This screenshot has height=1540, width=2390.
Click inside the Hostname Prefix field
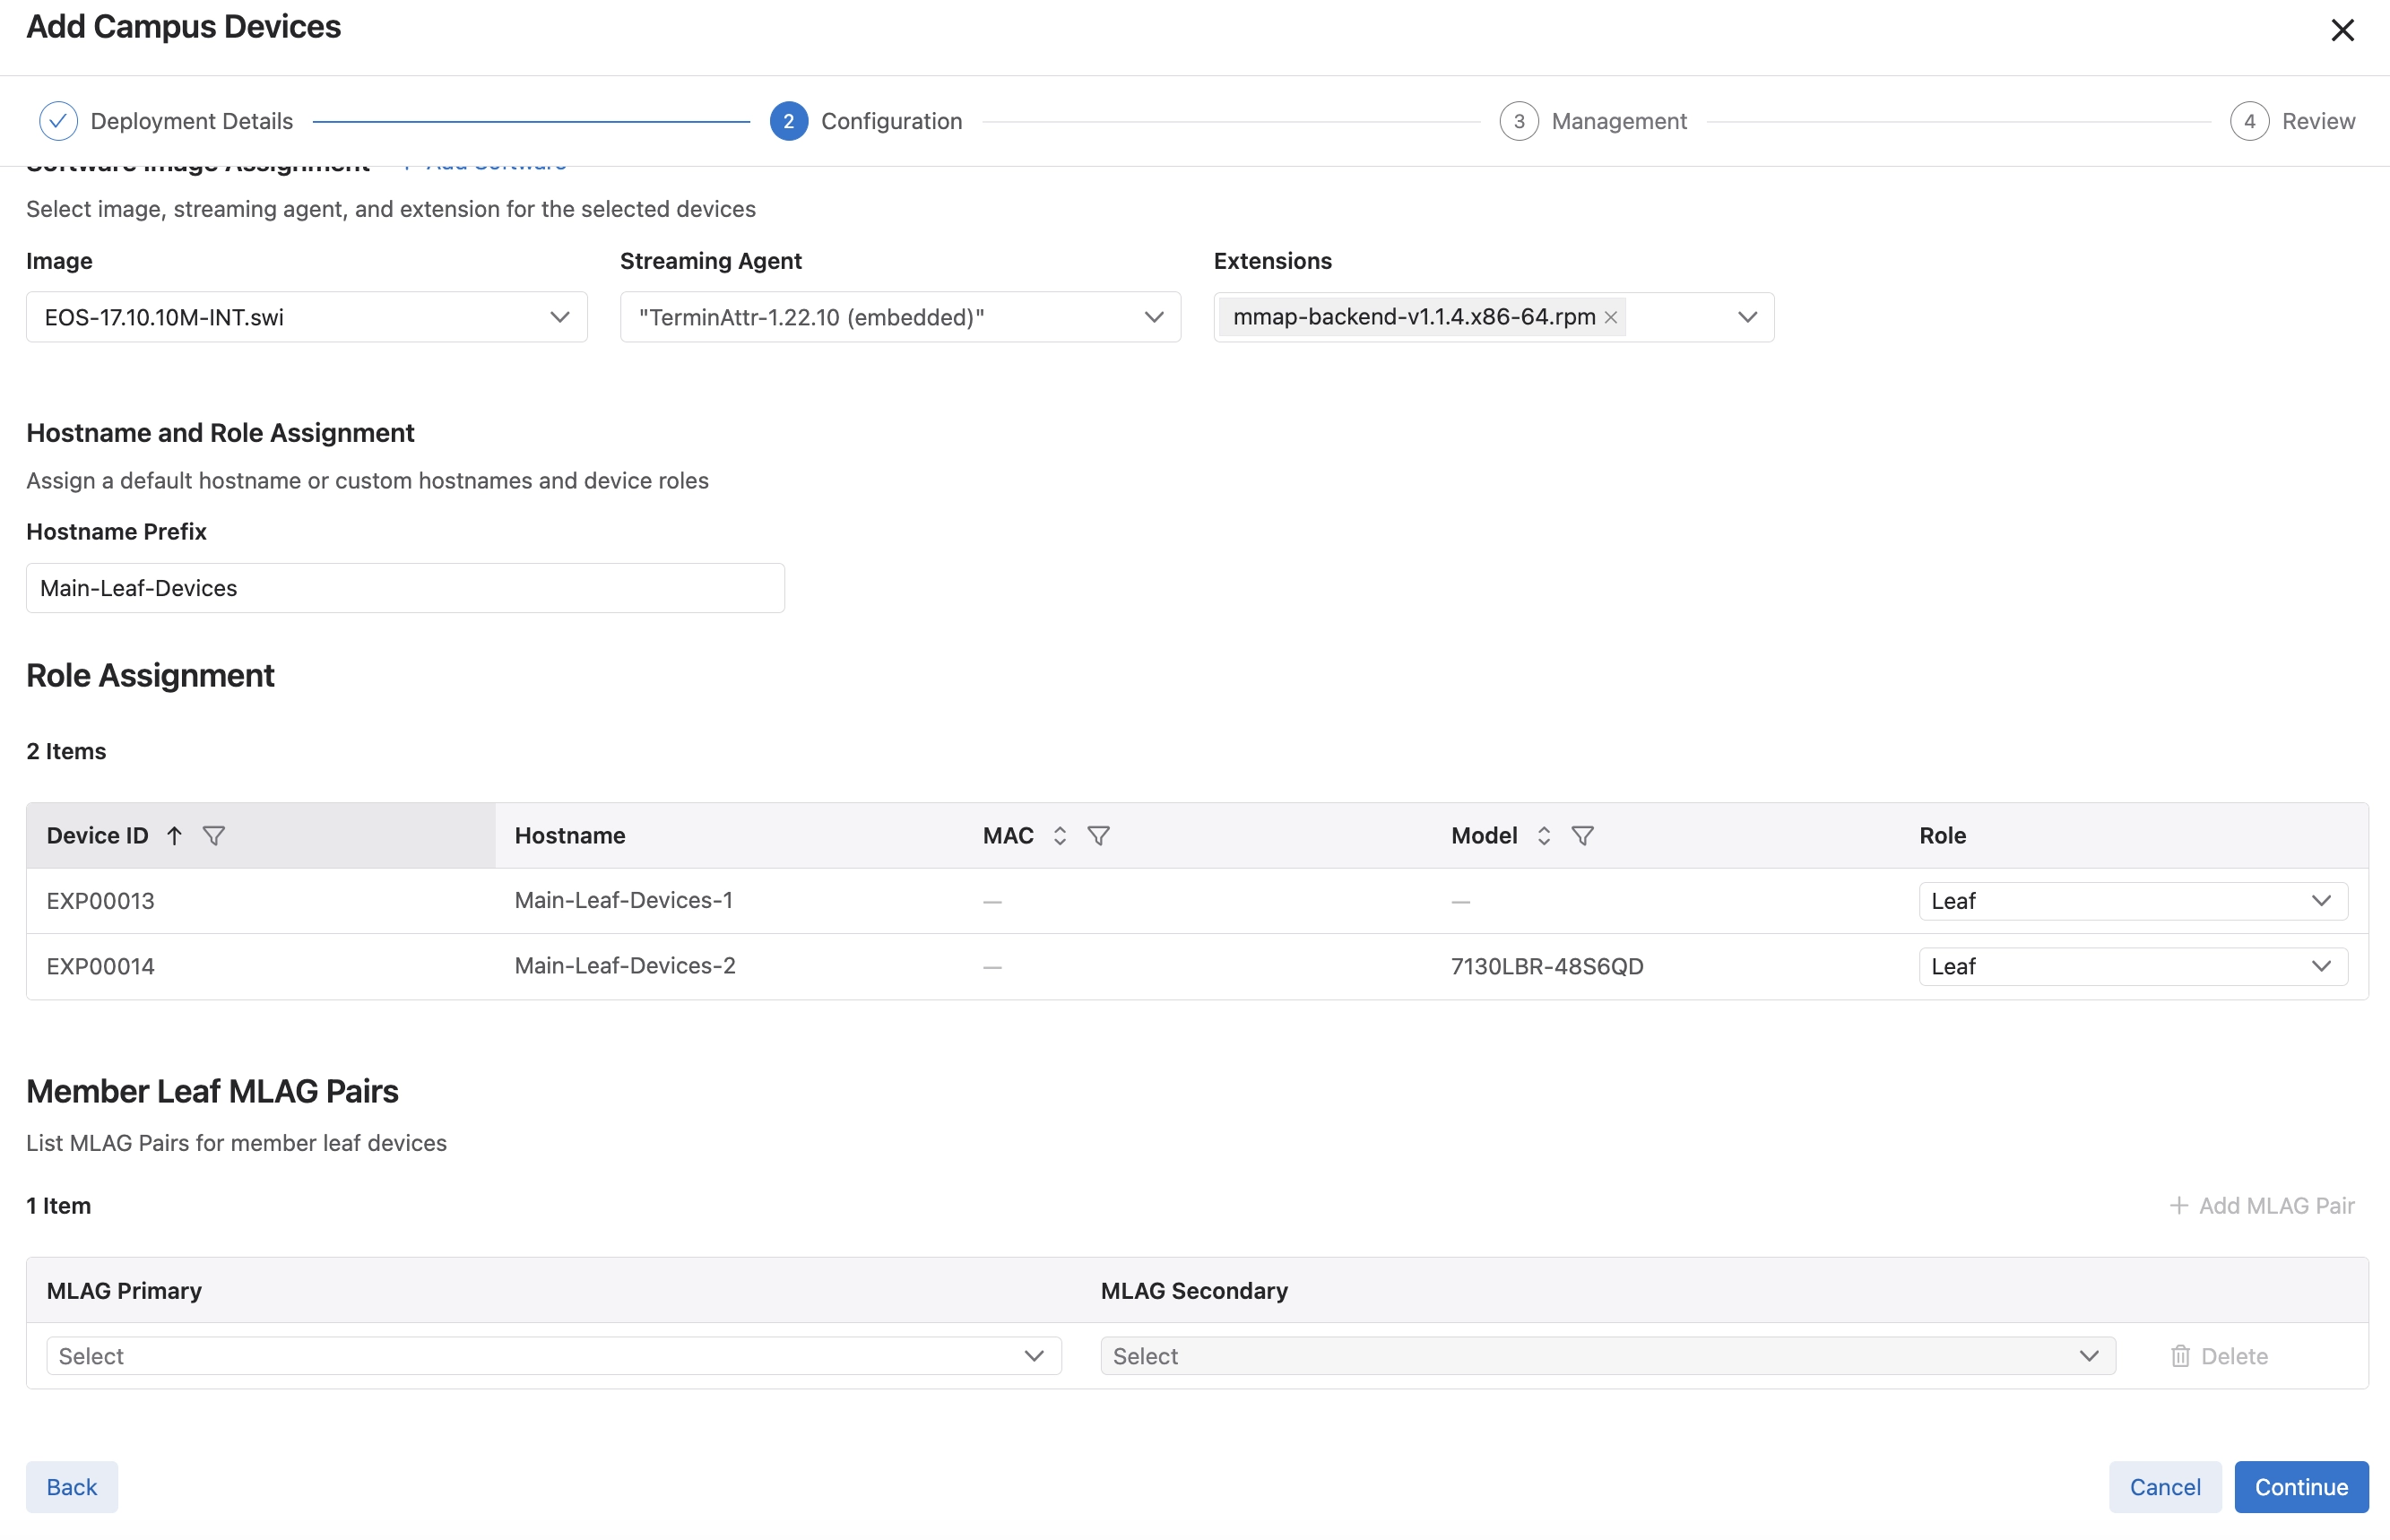coord(404,588)
